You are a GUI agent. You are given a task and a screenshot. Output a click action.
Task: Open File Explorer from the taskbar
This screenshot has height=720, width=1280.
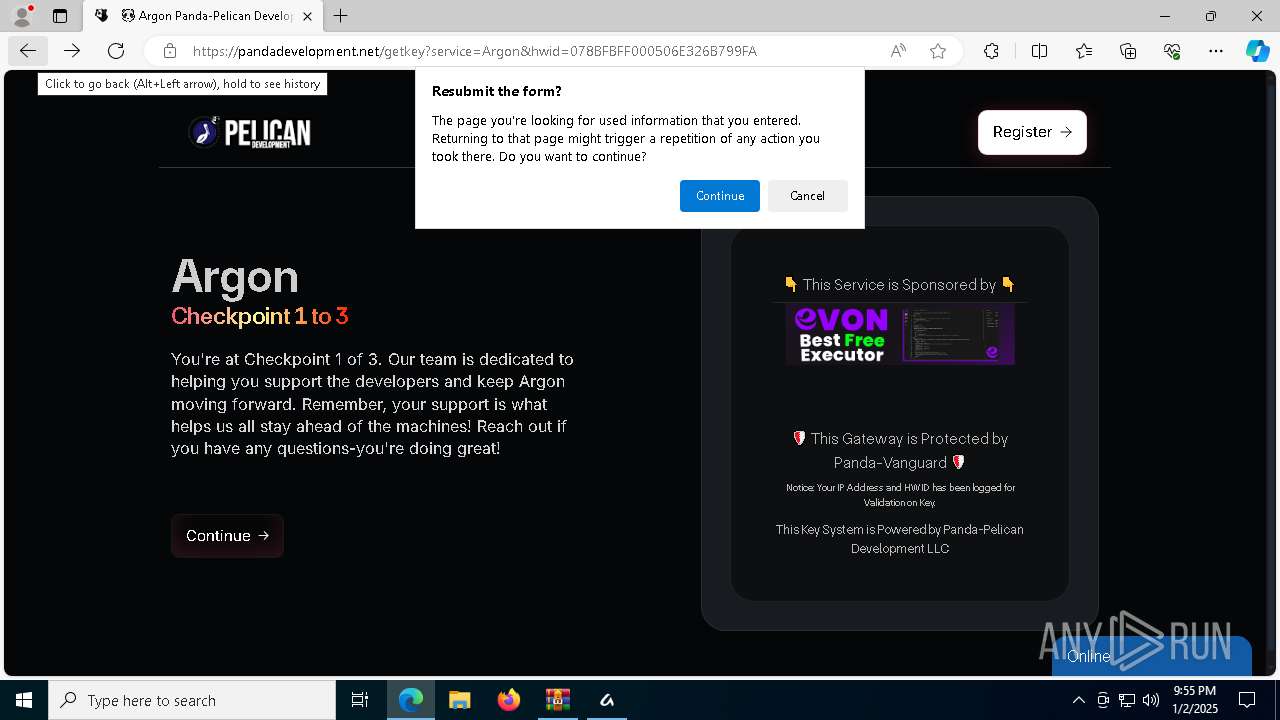[x=459, y=700]
